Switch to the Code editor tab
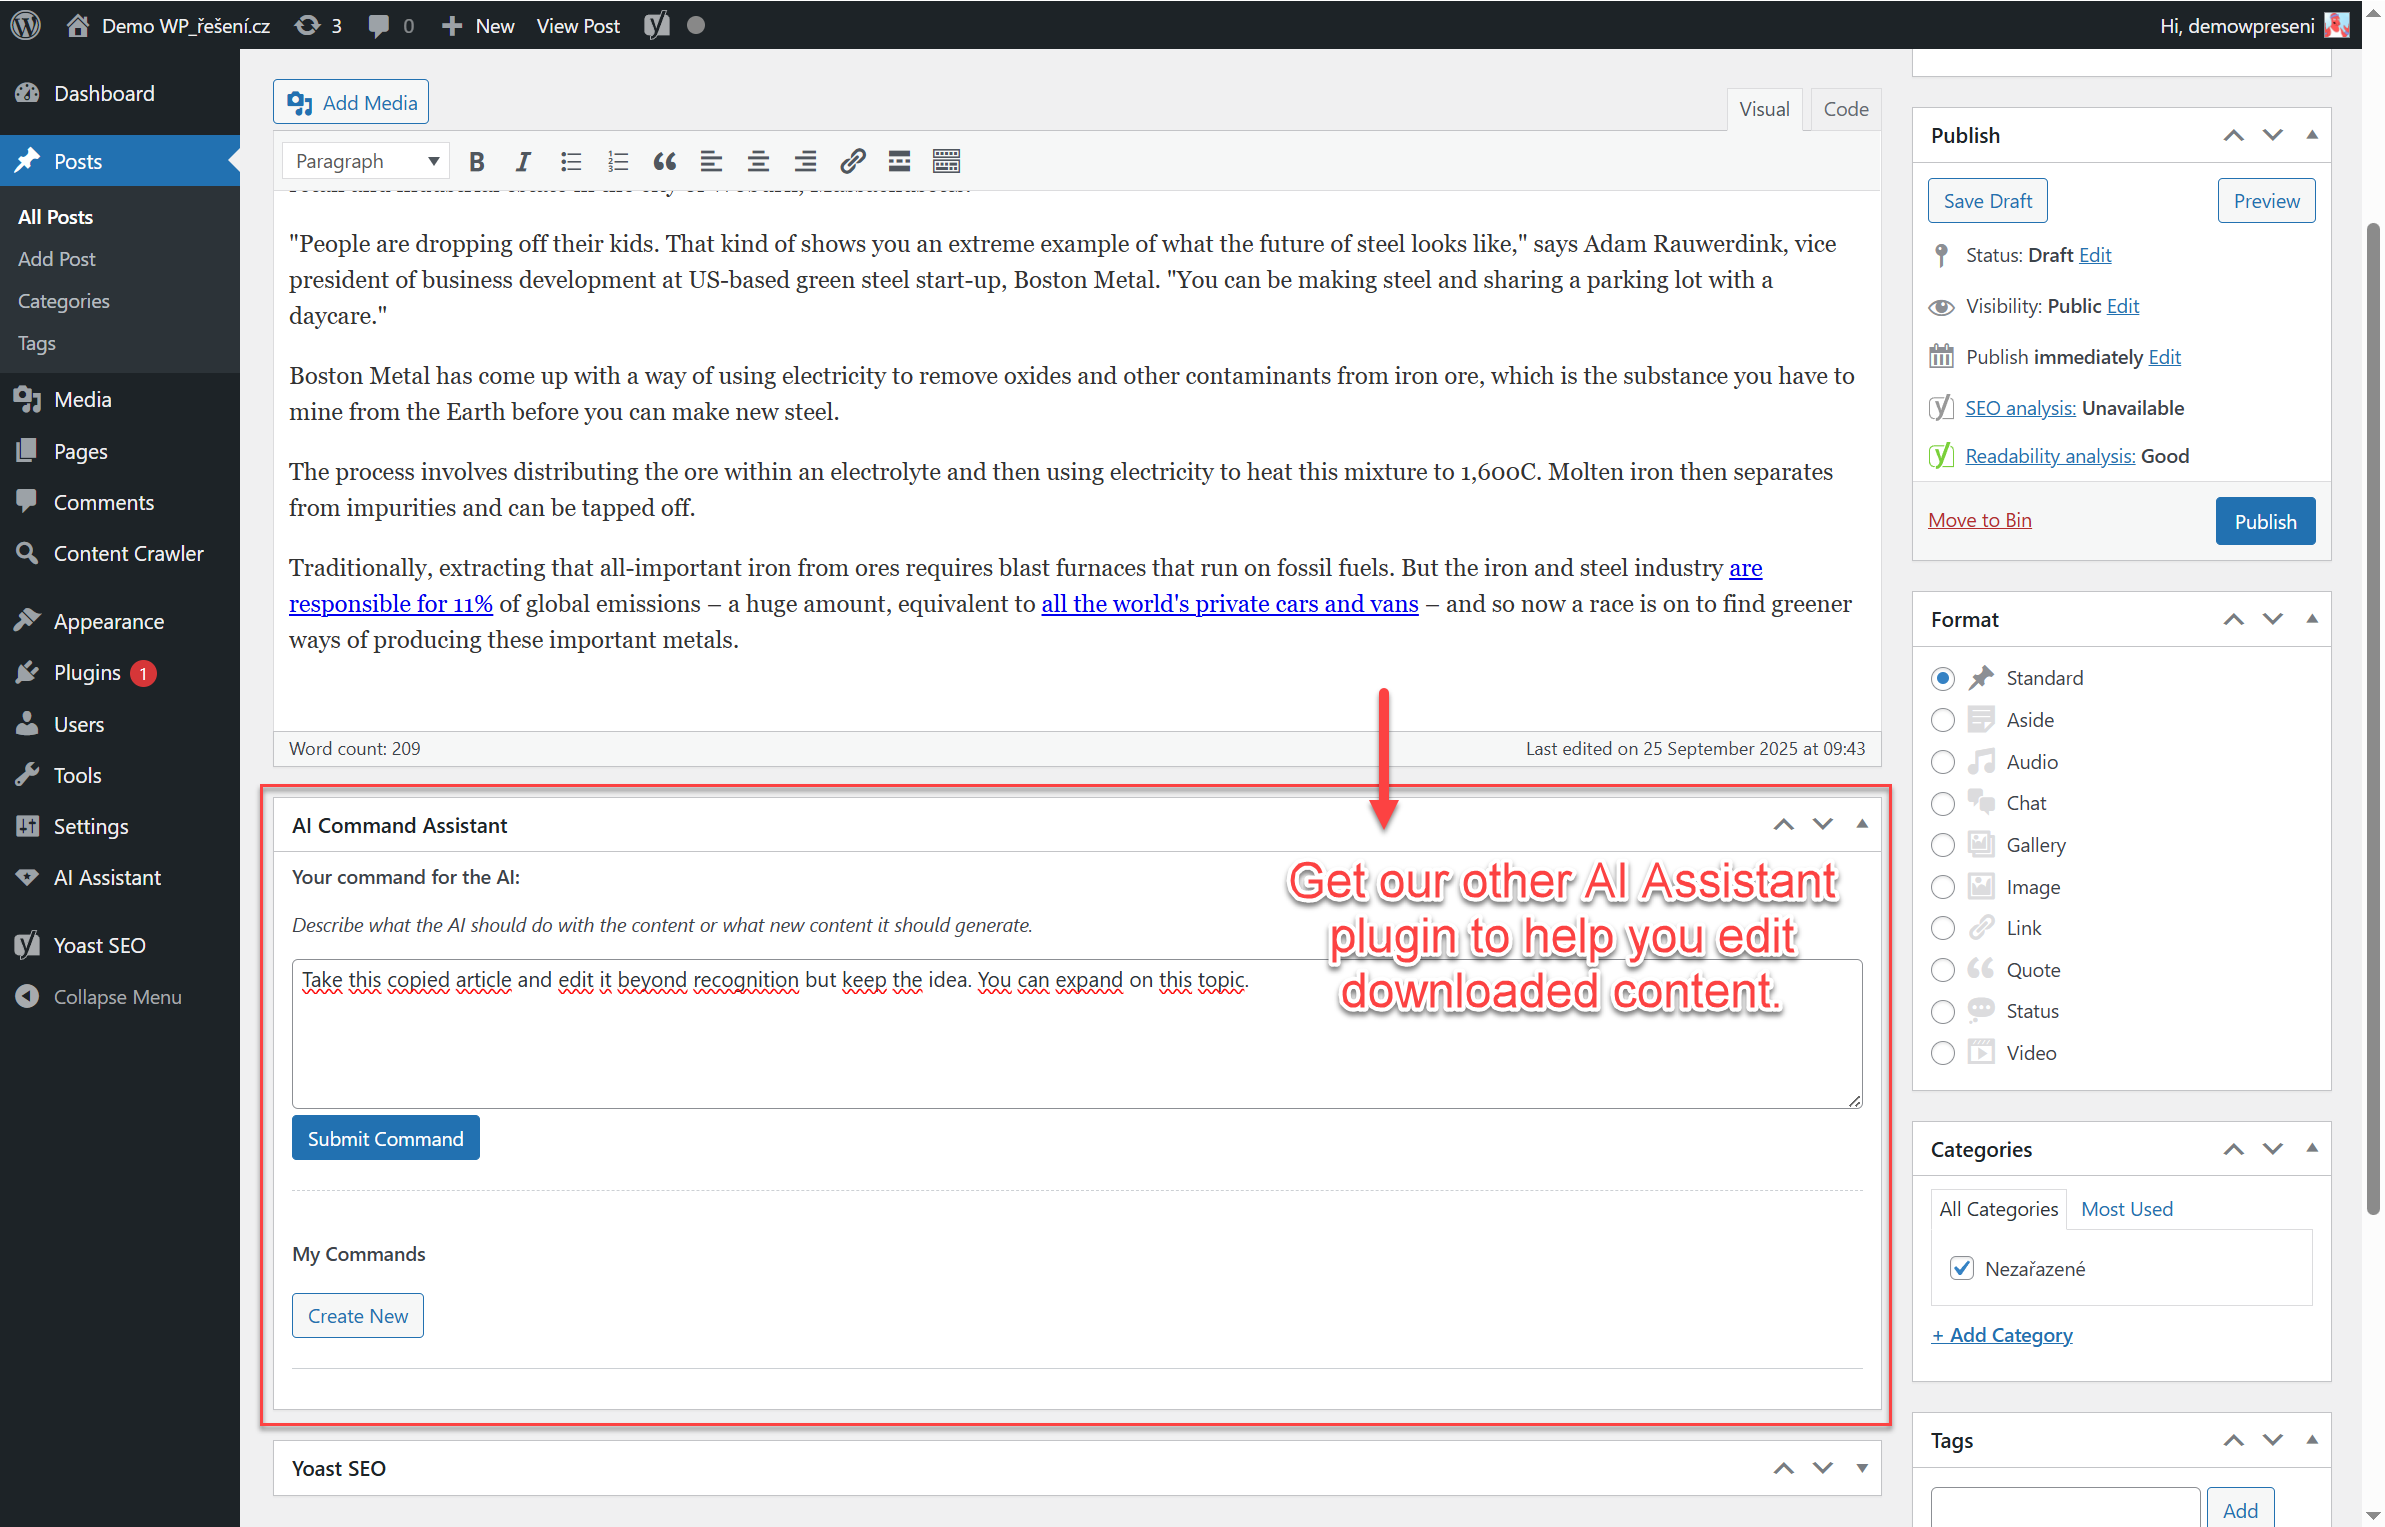Viewport: 2385px width, 1527px height. [x=1845, y=109]
